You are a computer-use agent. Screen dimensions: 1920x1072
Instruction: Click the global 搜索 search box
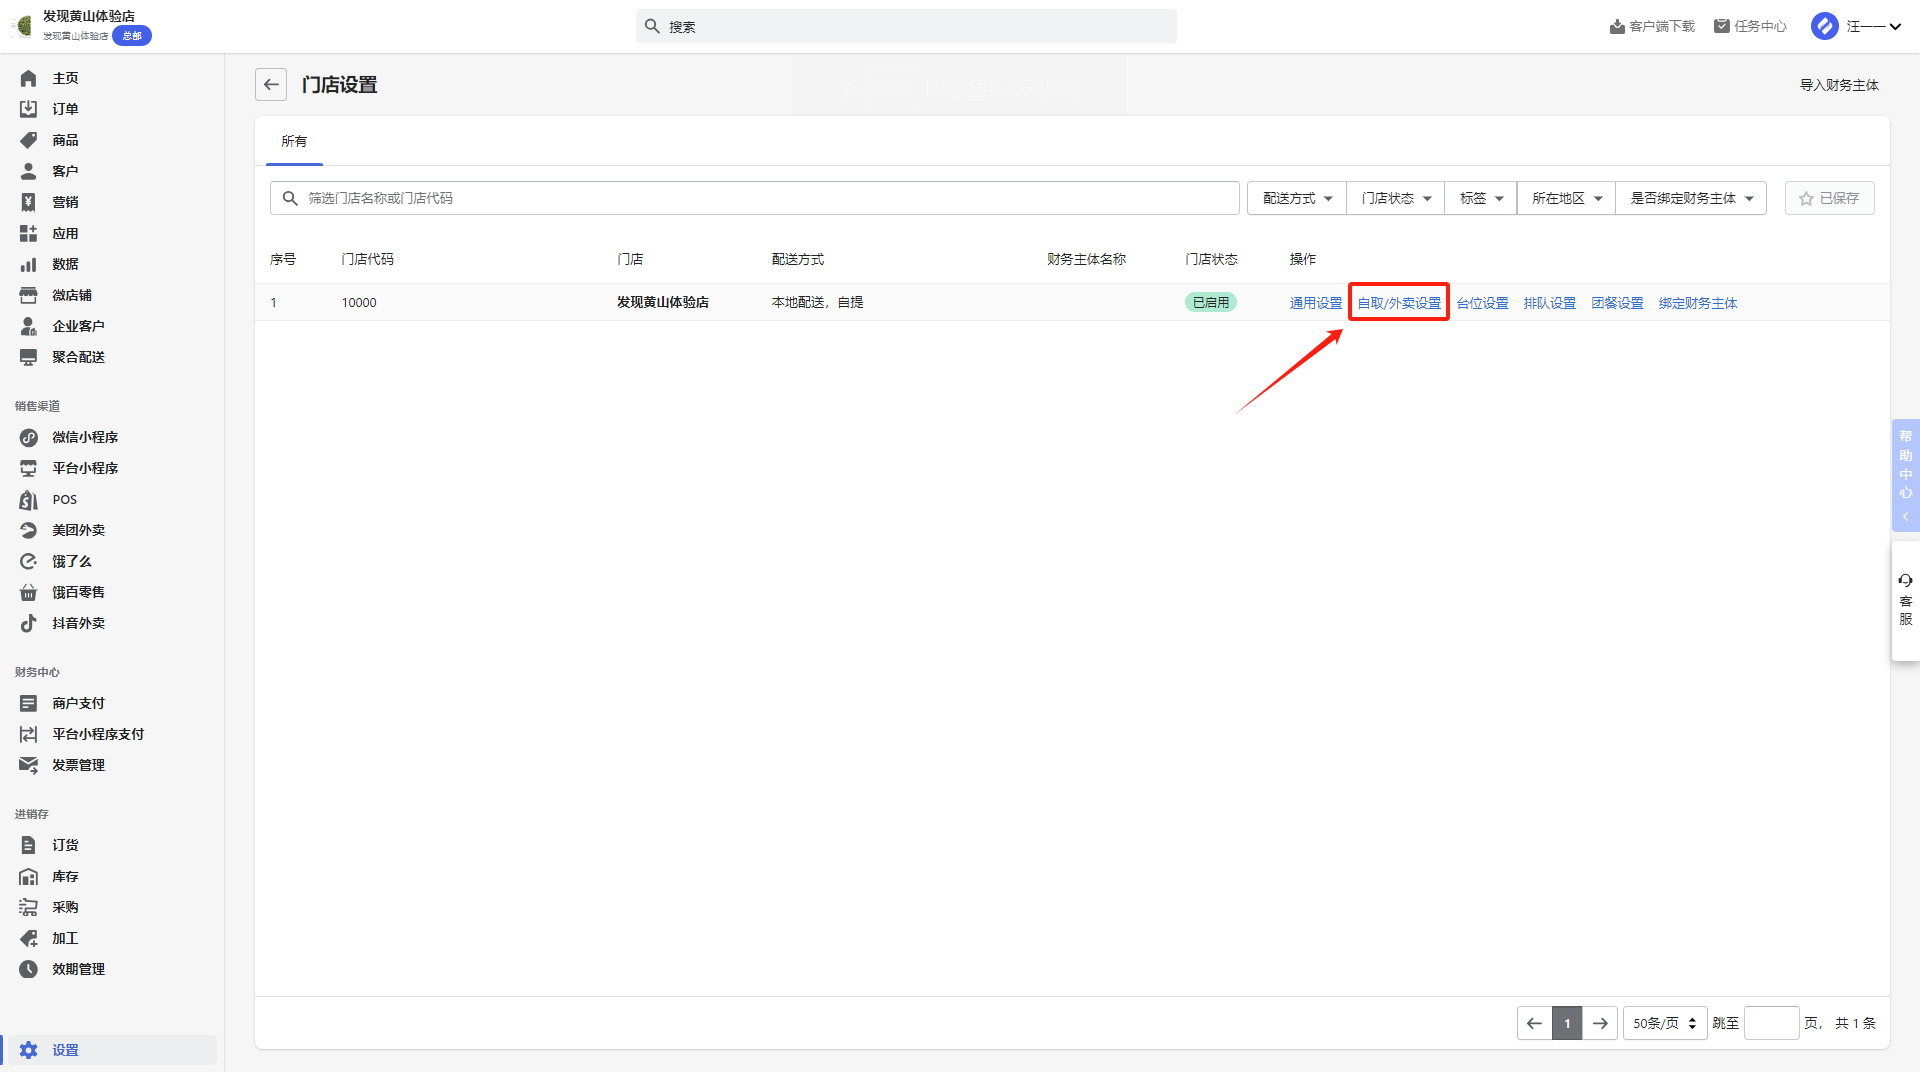pyautogui.click(x=906, y=26)
